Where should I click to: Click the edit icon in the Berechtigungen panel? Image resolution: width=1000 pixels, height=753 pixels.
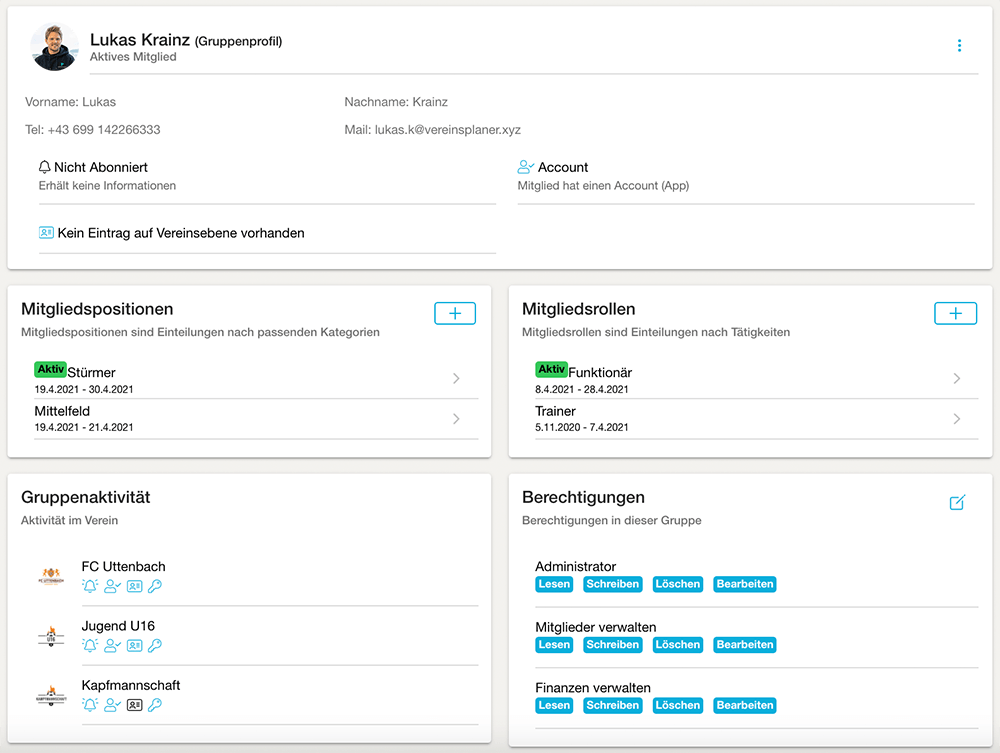tap(957, 503)
